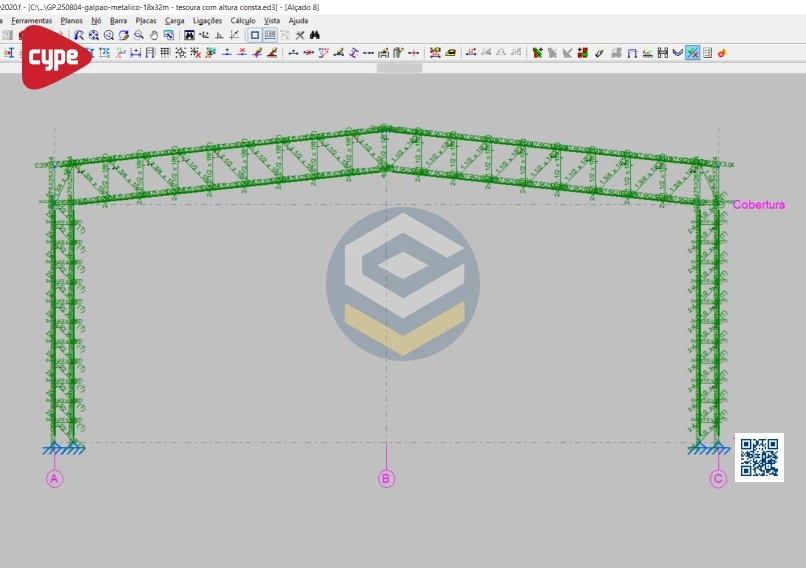Click the binoculars search icon
Viewport: 806px width, 568px height.
(x=314, y=35)
